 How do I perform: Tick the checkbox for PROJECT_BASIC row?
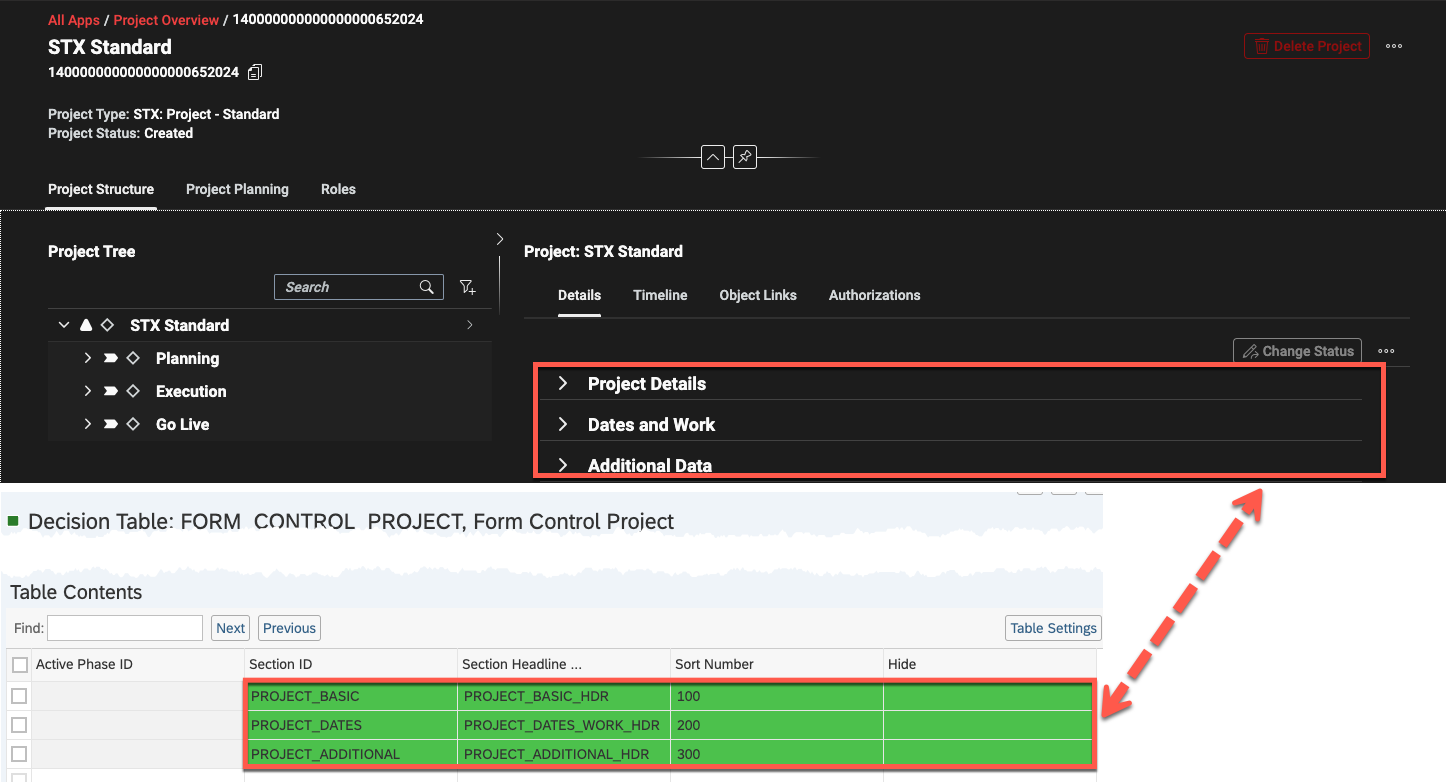(19, 696)
